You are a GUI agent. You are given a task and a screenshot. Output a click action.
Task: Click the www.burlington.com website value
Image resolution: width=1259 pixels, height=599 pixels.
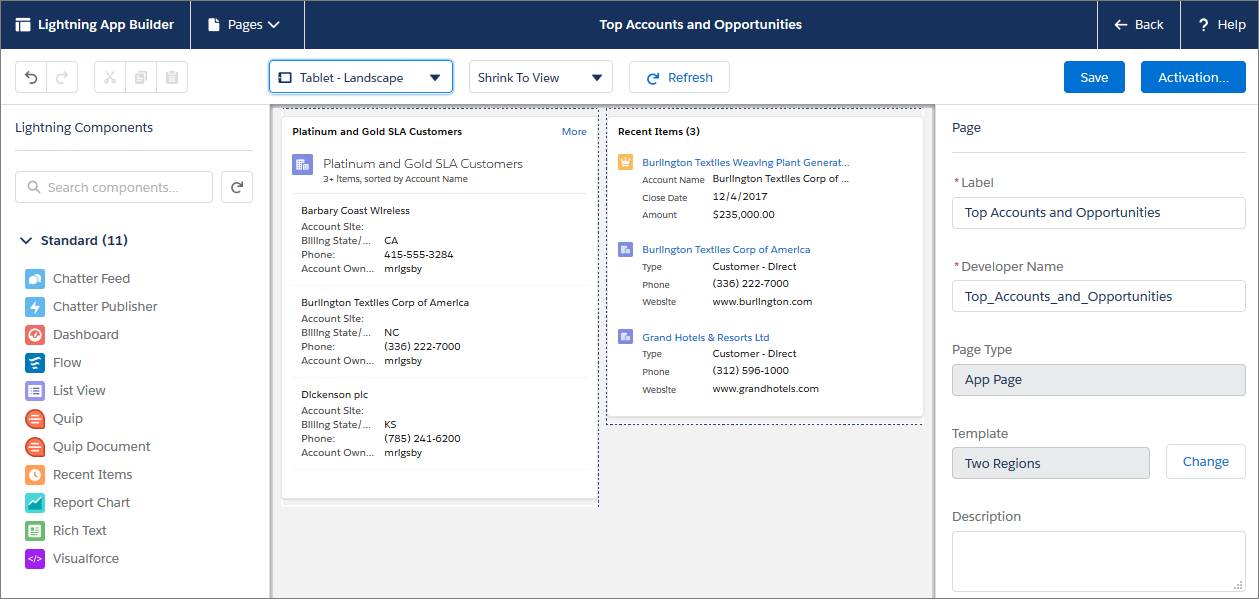762,302
